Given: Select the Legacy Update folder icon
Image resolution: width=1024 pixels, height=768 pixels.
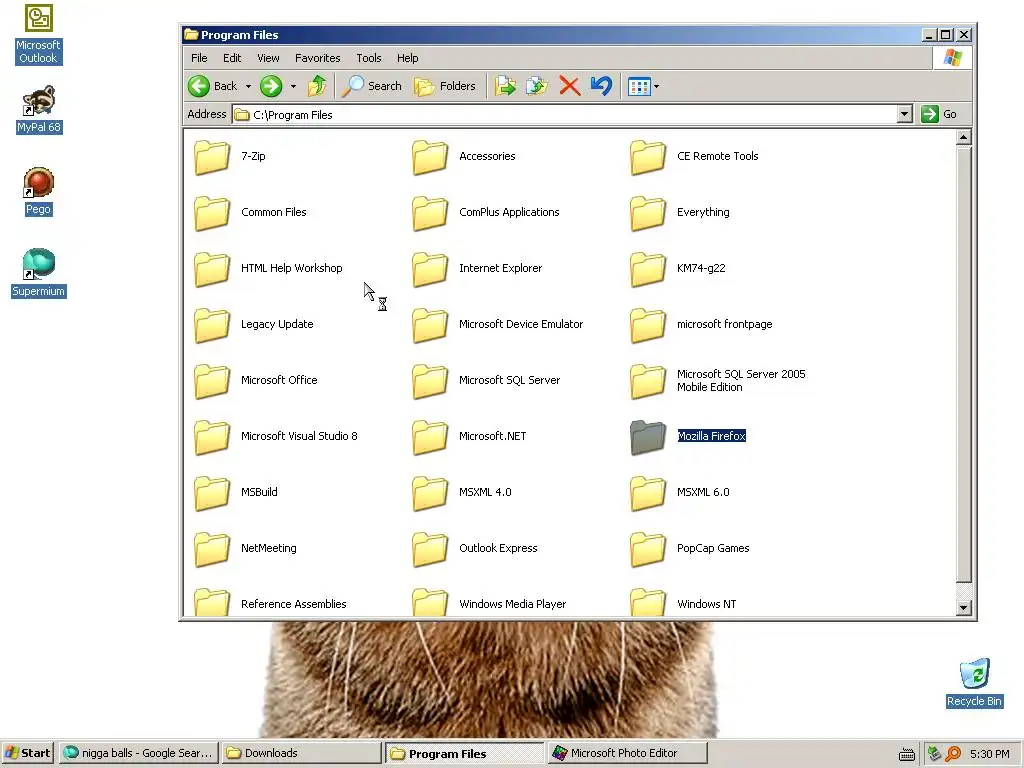Looking at the screenshot, I should coord(212,325).
